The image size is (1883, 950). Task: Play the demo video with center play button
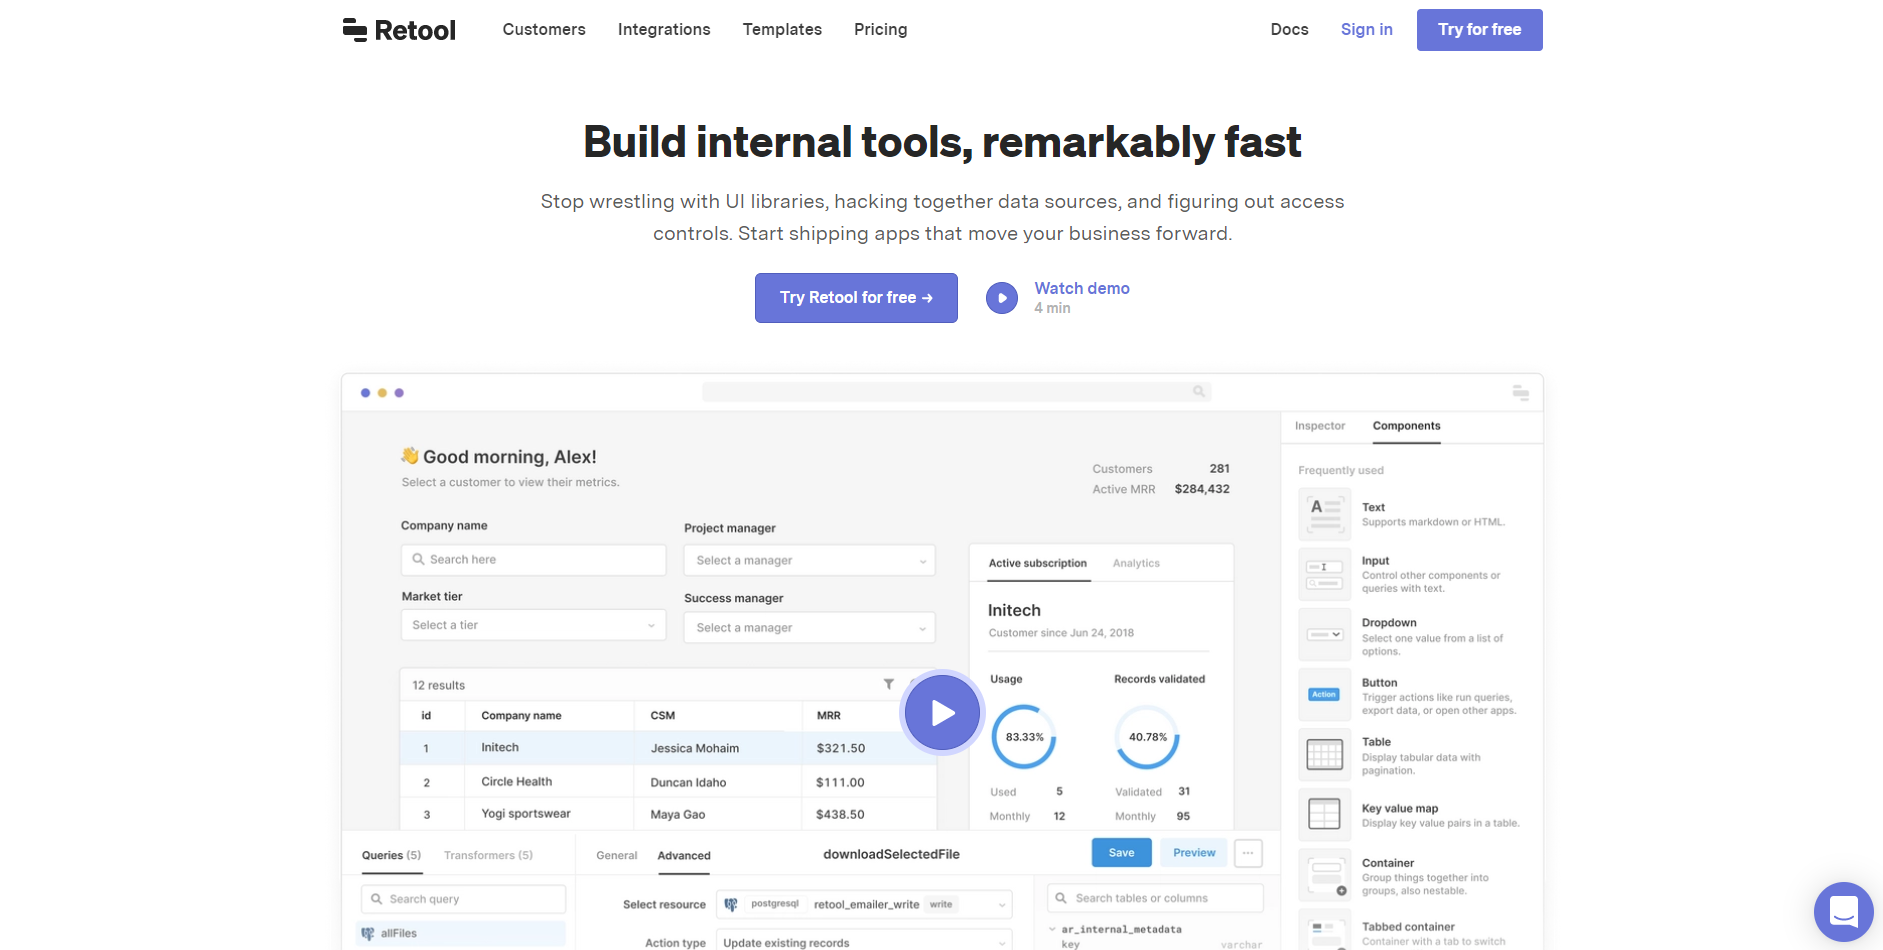(x=942, y=713)
